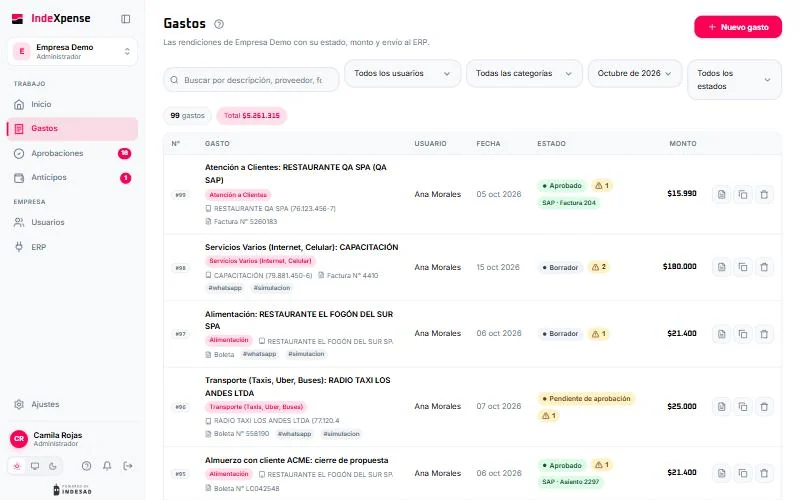800x500 pixels.
Task: Duplicate expense #97 EL FOGÓN DEL SUR
Action: 743,334
